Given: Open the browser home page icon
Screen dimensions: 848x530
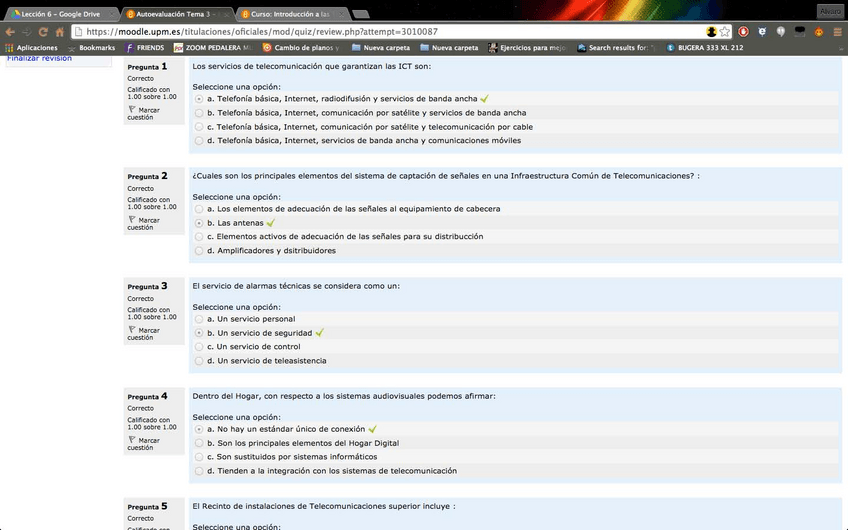Looking at the screenshot, I should click(60, 31).
